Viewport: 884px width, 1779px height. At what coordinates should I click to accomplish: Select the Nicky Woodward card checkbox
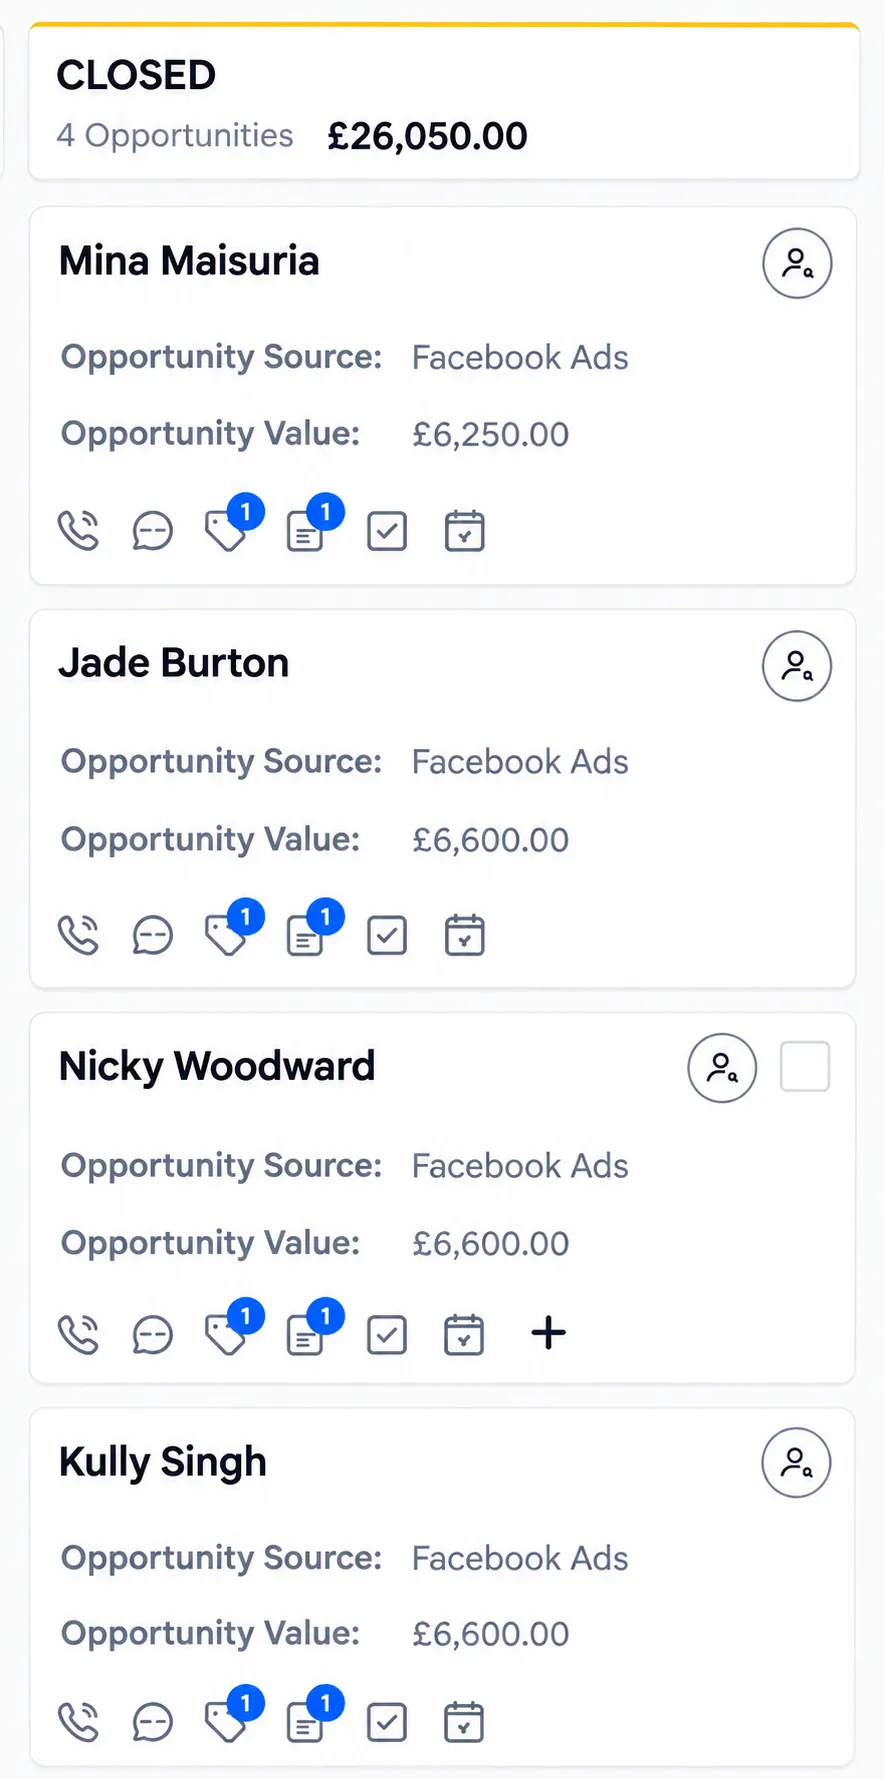click(x=805, y=1066)
